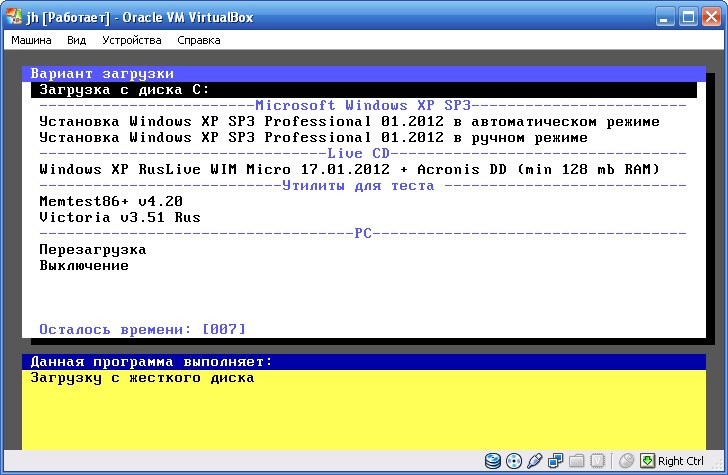
Task: Click the VirtualBox icon in the title bar
Action: [x=14, y=17]
